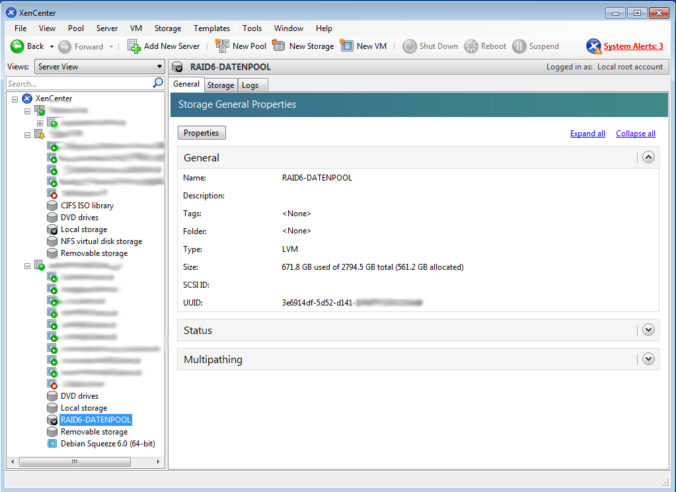Click the Shut Down toolbar icon

pyautogui.click(x=409, y=46)
